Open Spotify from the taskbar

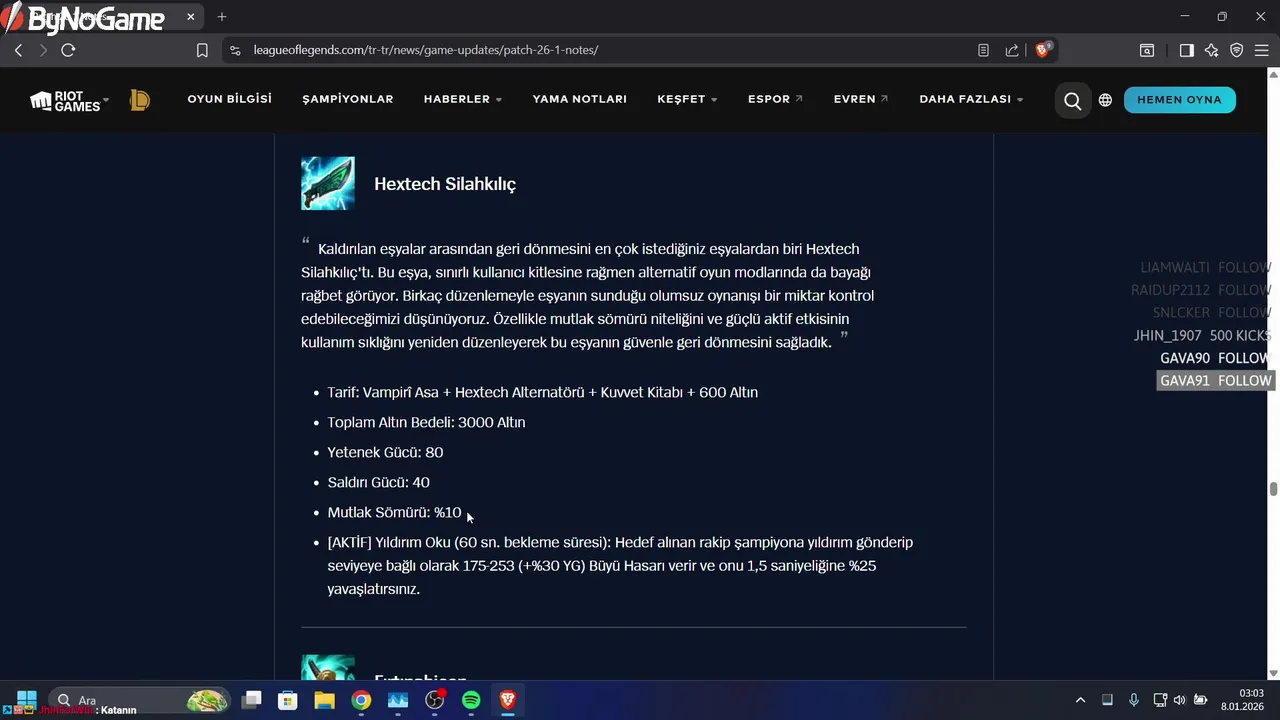pos(471,700)
